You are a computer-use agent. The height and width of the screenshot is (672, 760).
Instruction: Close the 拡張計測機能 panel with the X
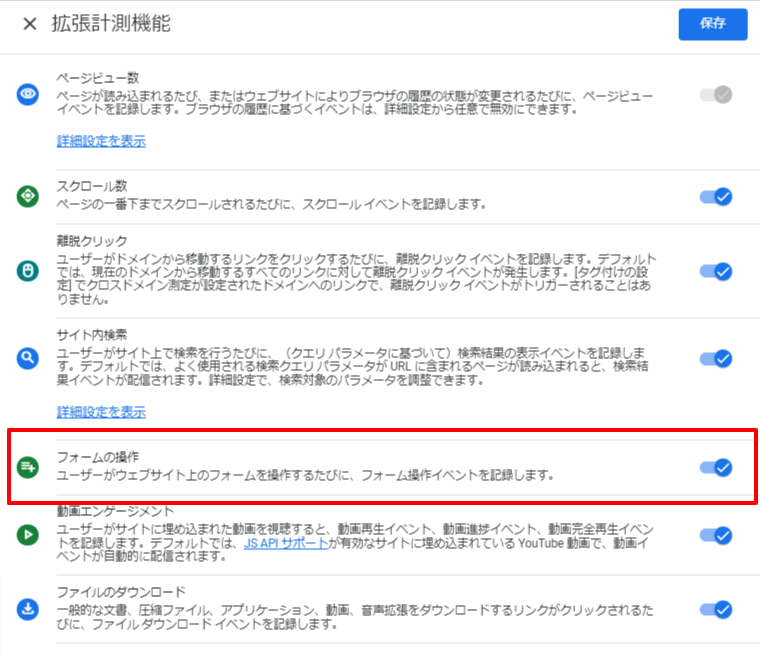click(30, 23)
